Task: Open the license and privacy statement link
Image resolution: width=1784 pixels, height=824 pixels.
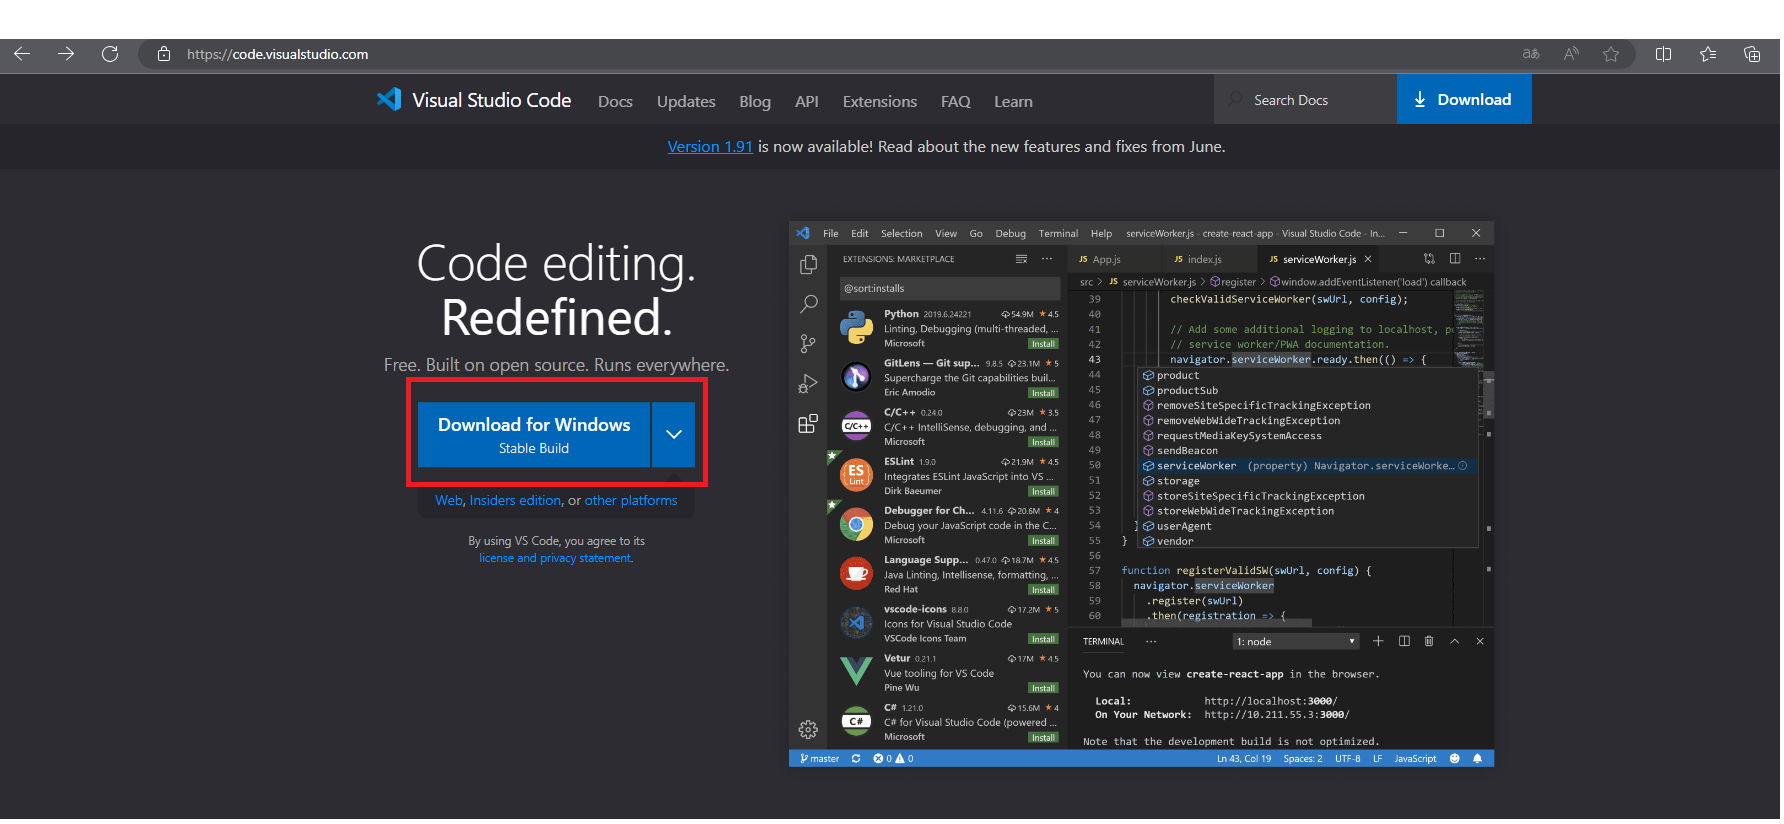Action: click(x=555, y=558)
